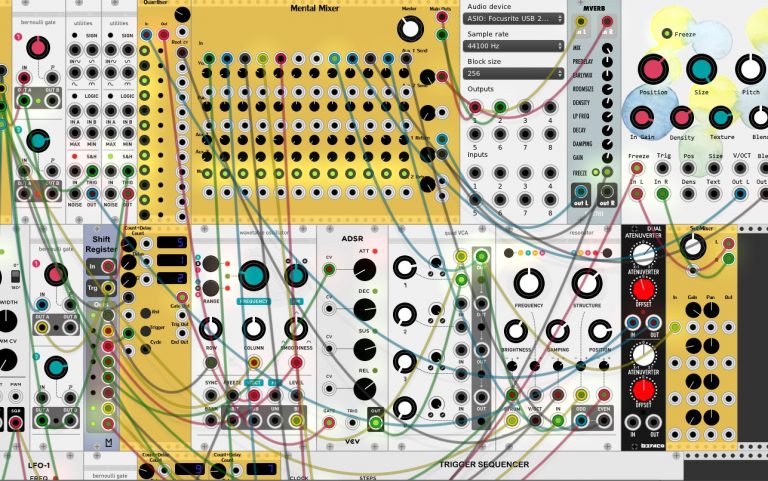Image resolution: width=768 pixels, height=481 pixels.
Task: Click the Trig input jack
Action: 662,168
